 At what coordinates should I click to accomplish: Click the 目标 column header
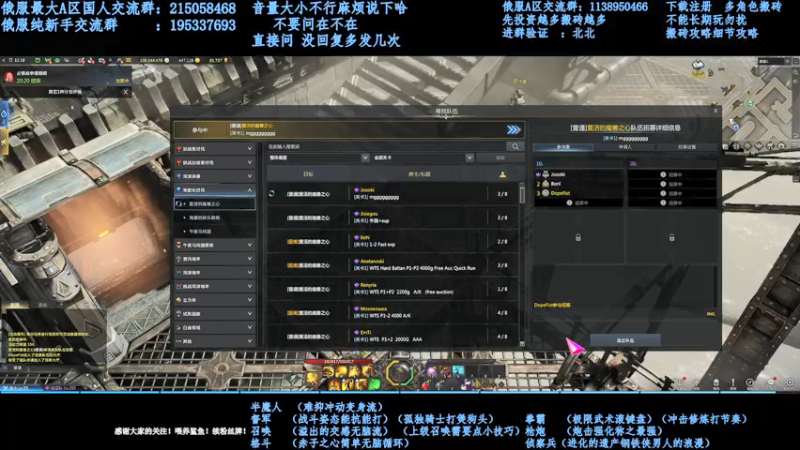point(308,174)
